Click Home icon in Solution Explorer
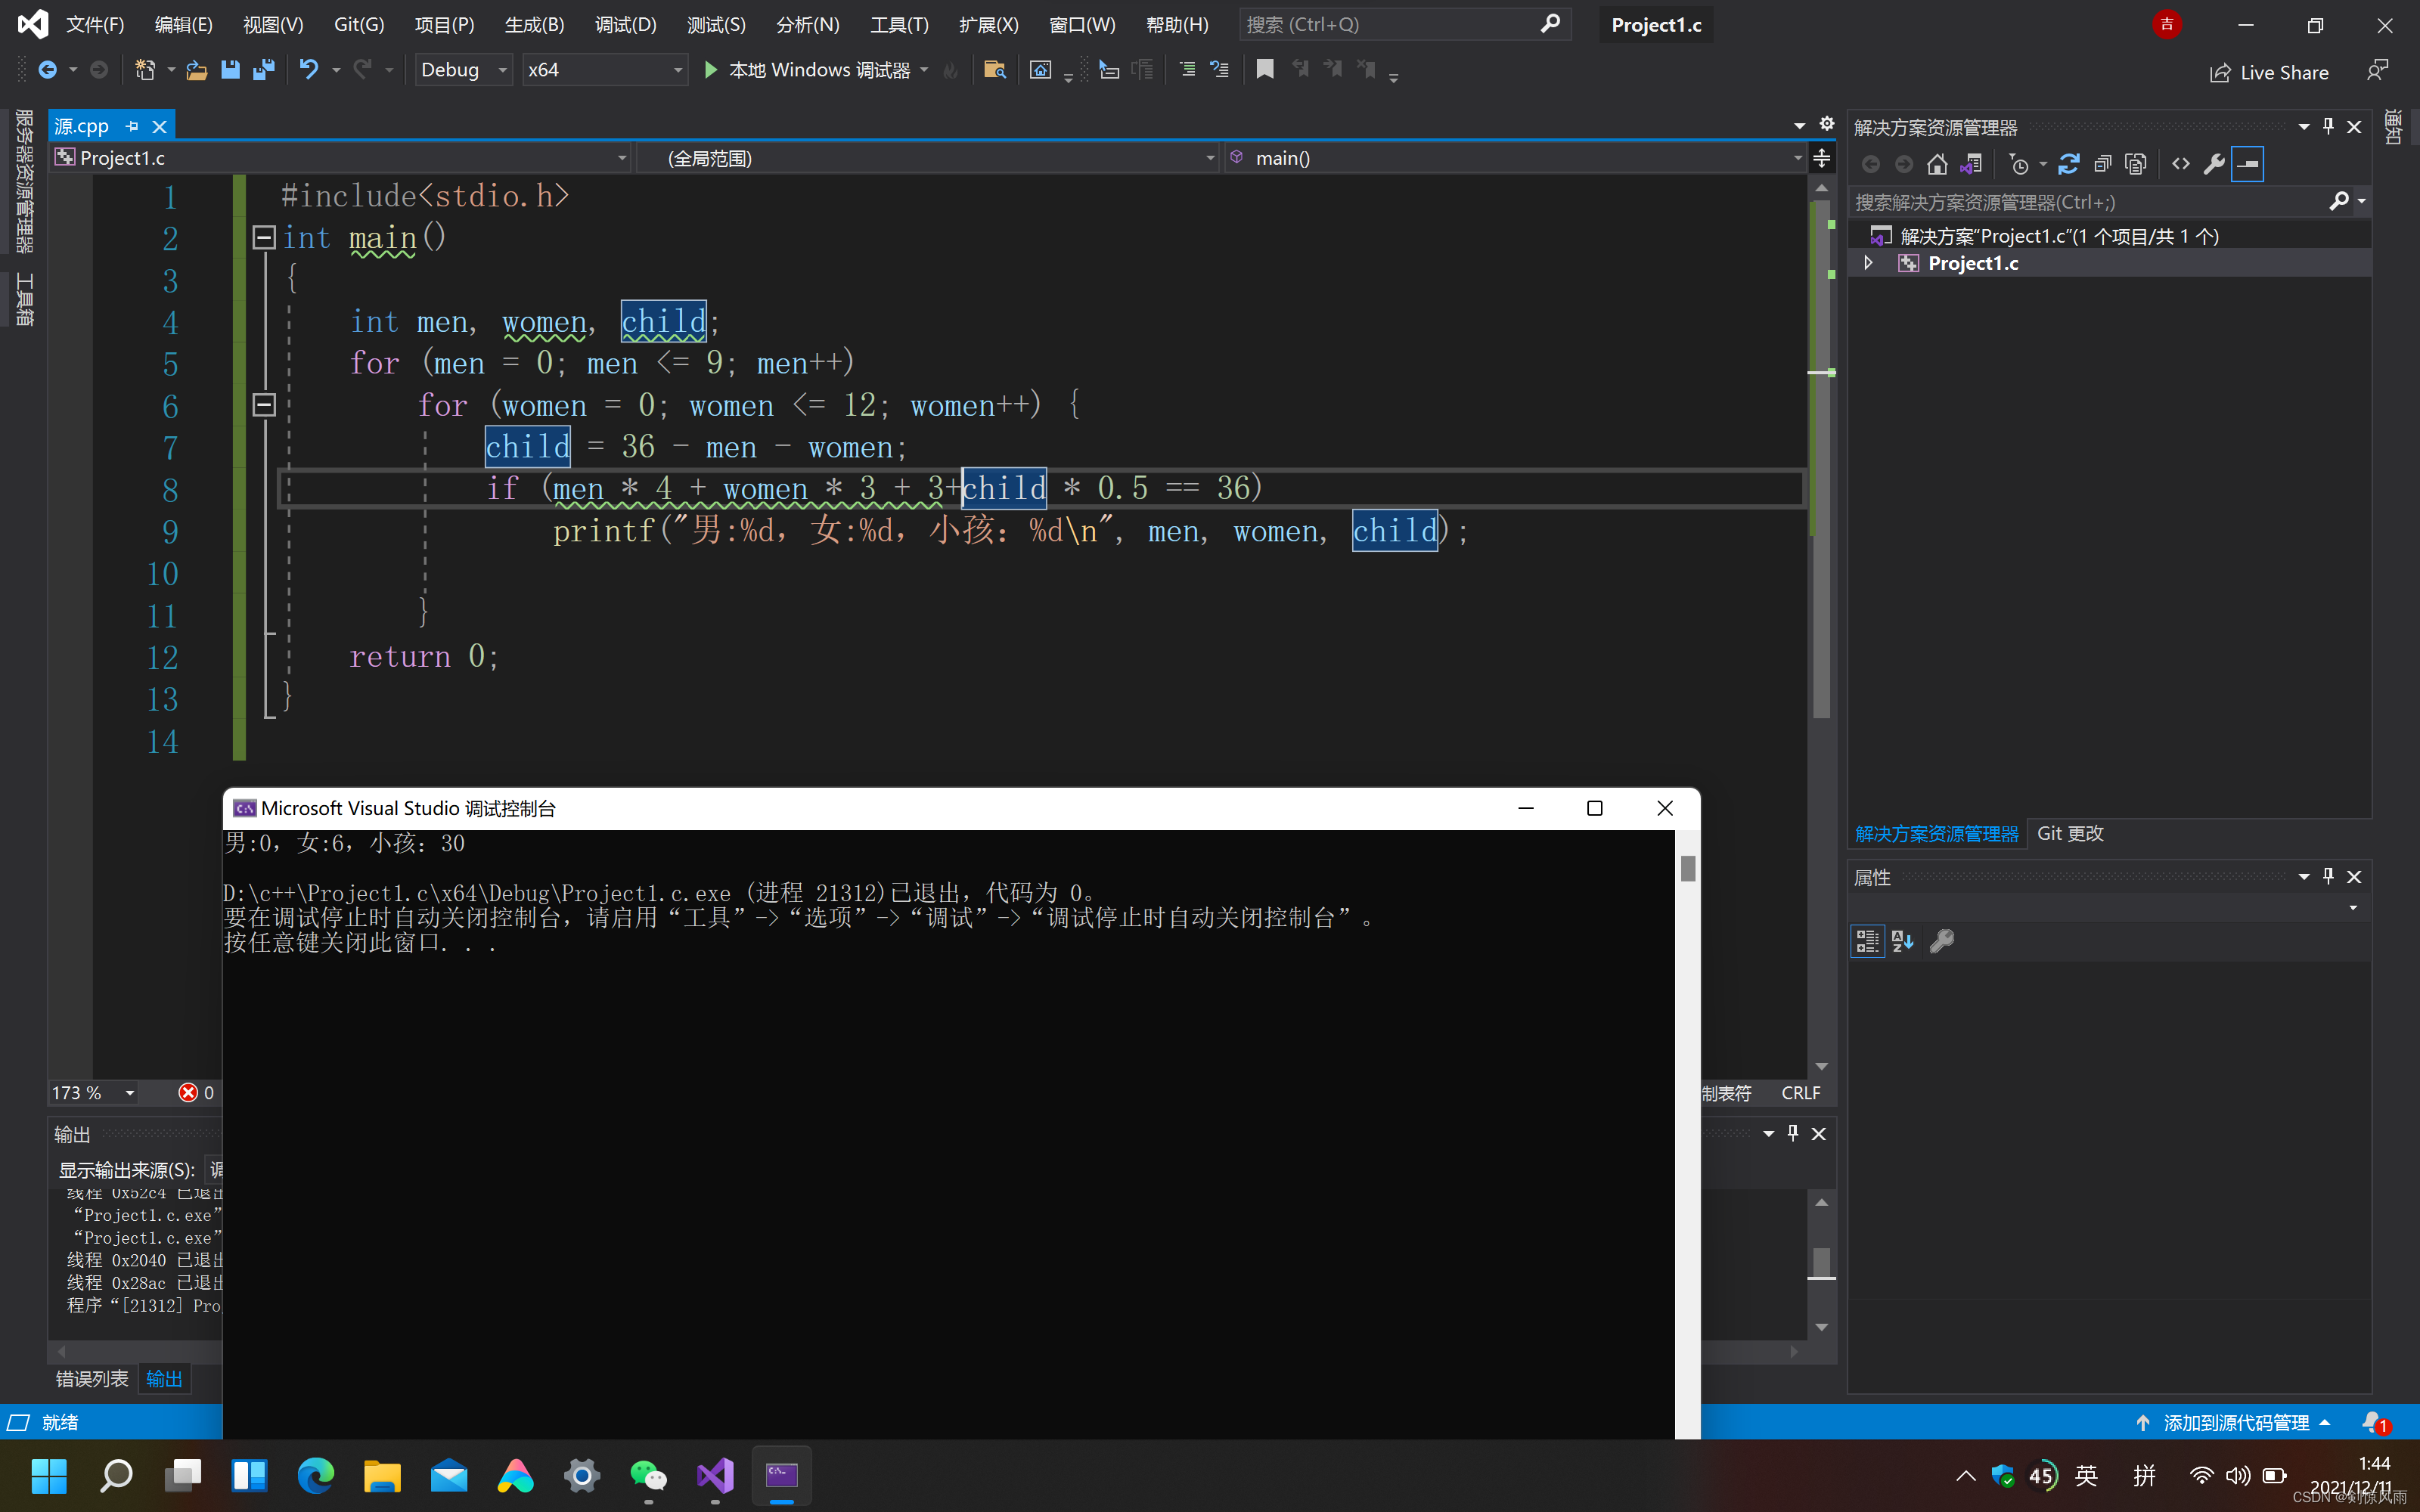2420x1512 pixels. point(1937,164)
